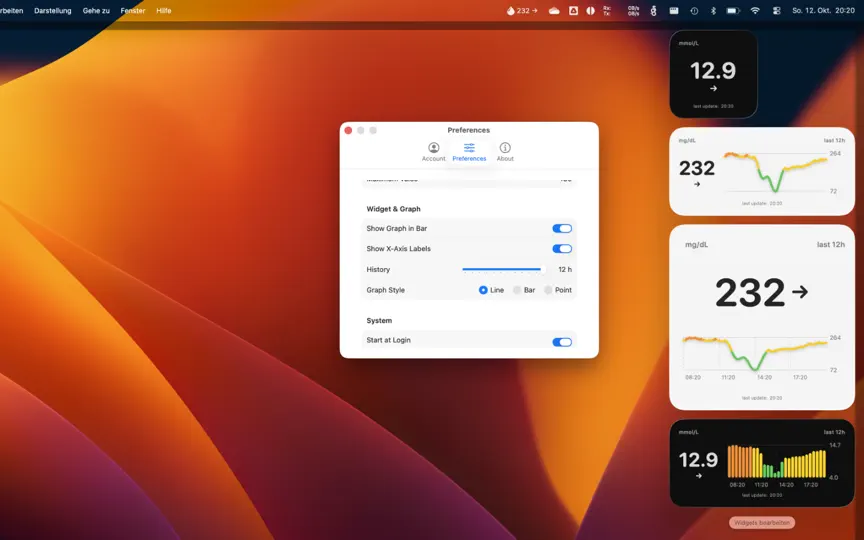Click the triangle app icon in menu bar
The height and width of the screenshot is (540, 864).
573,10
